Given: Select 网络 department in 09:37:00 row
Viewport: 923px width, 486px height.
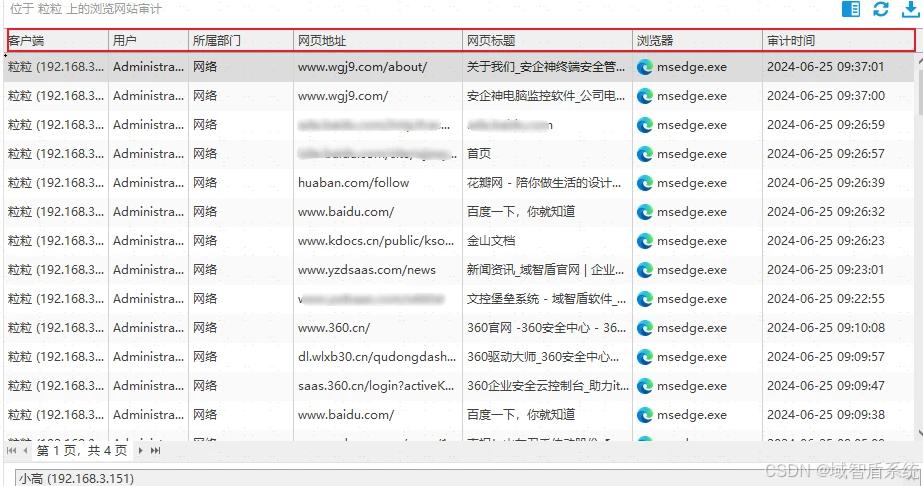Looking at the screenshot, I should 205,96.
